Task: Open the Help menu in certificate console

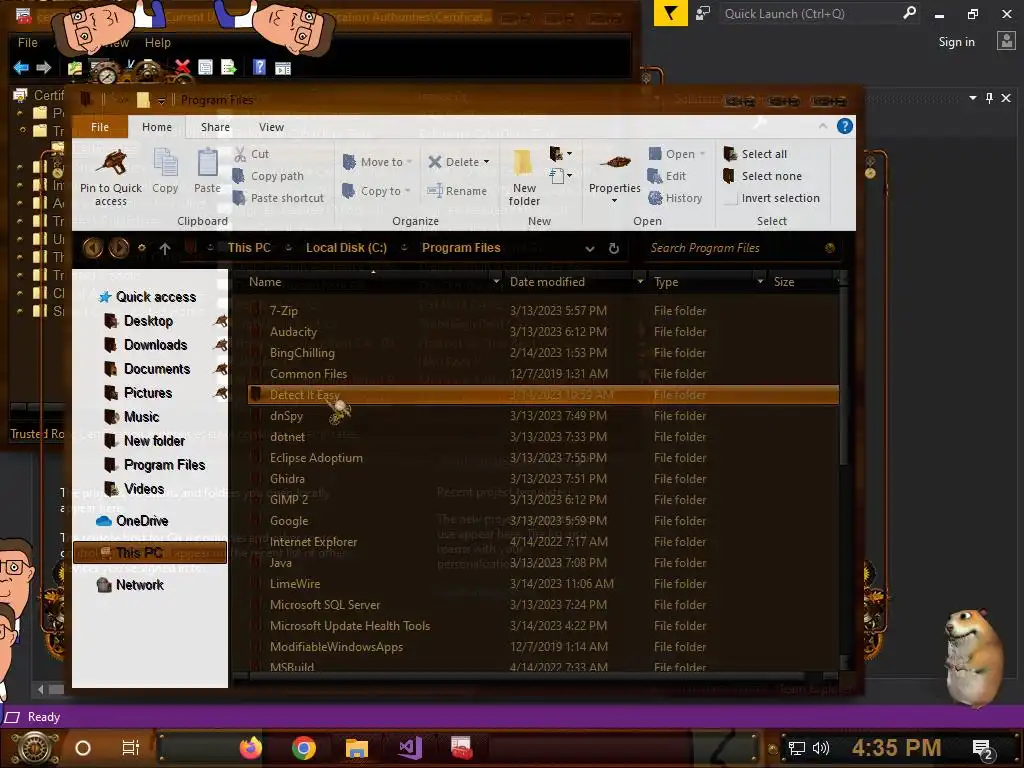Action: 157,42
